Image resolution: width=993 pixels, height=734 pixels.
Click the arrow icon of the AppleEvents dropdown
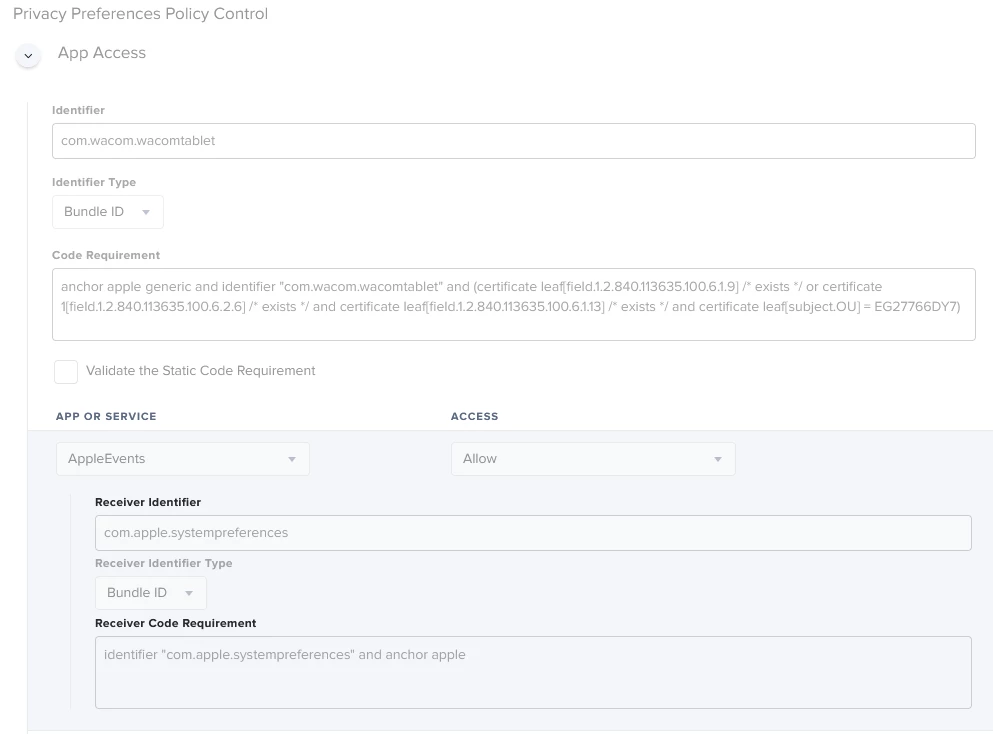point(292,459)
